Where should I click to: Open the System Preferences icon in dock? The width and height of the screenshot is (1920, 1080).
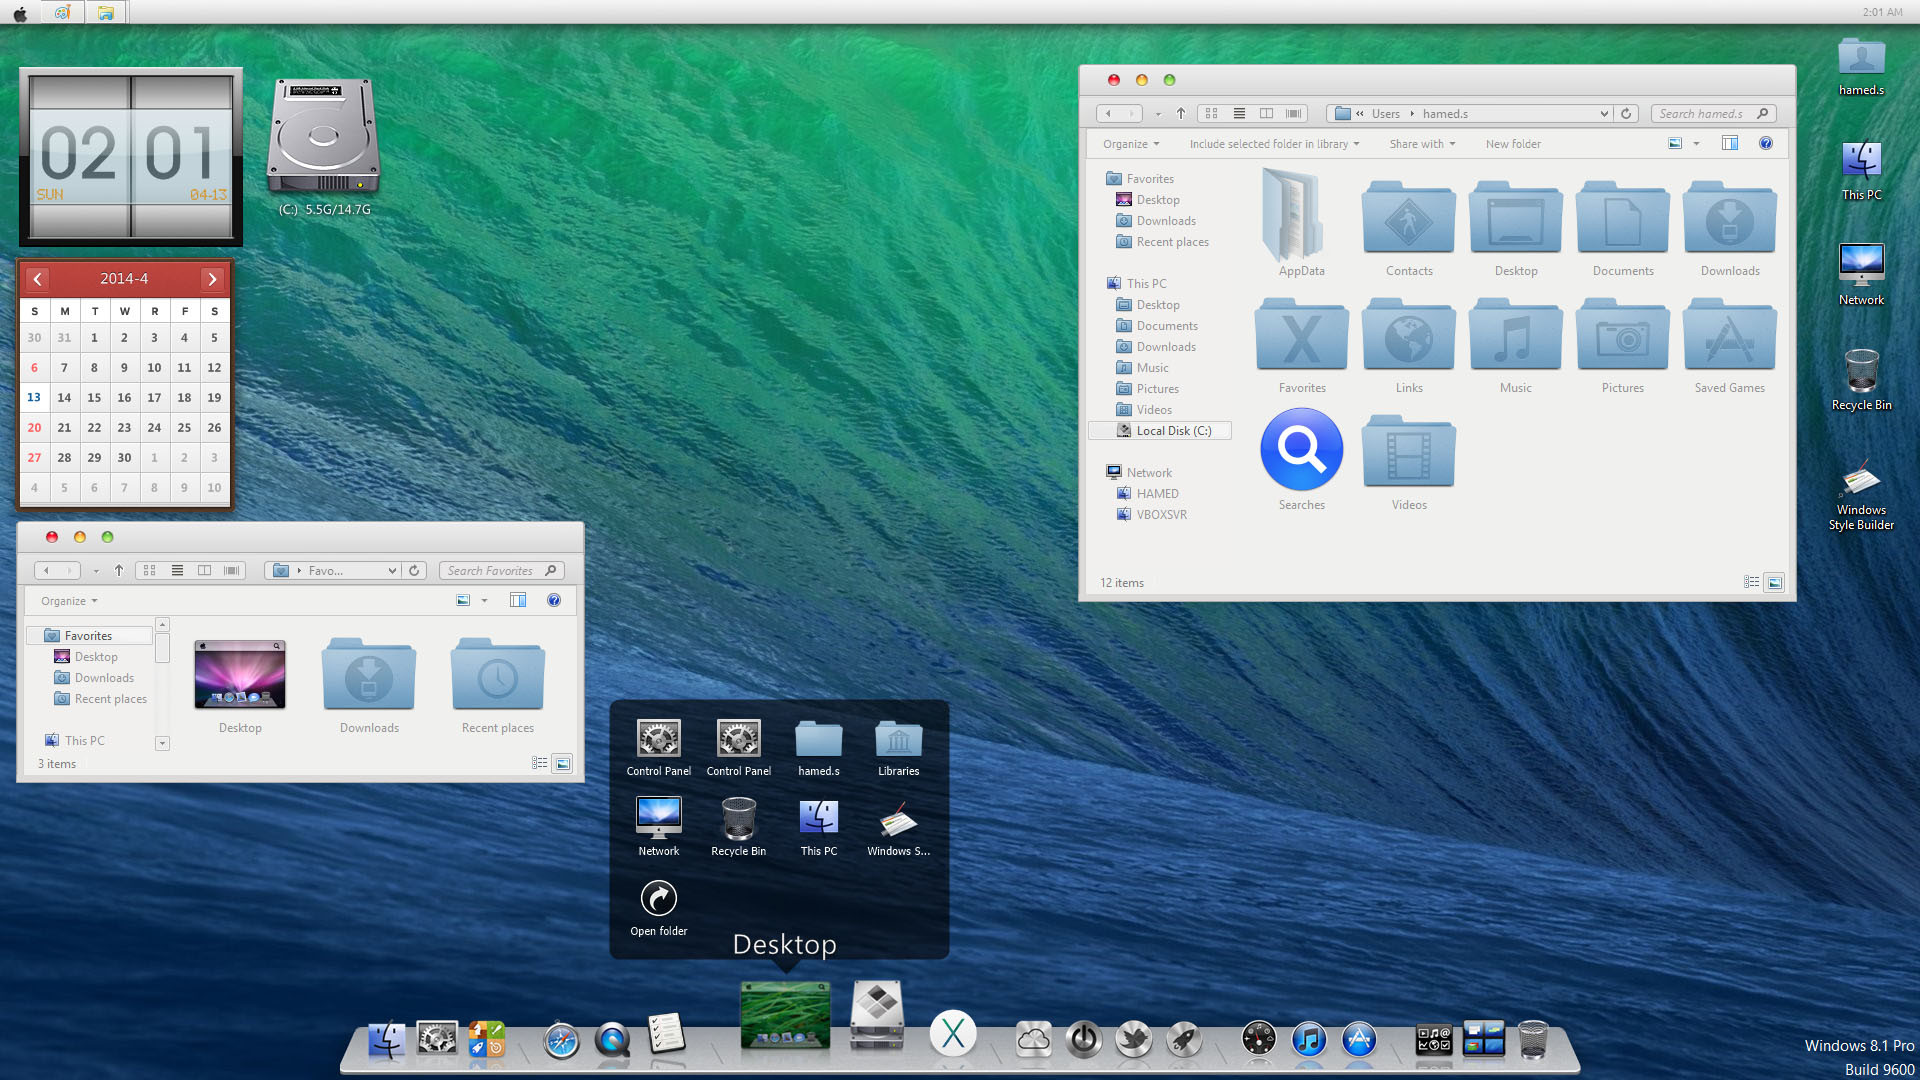[436, 1040]
